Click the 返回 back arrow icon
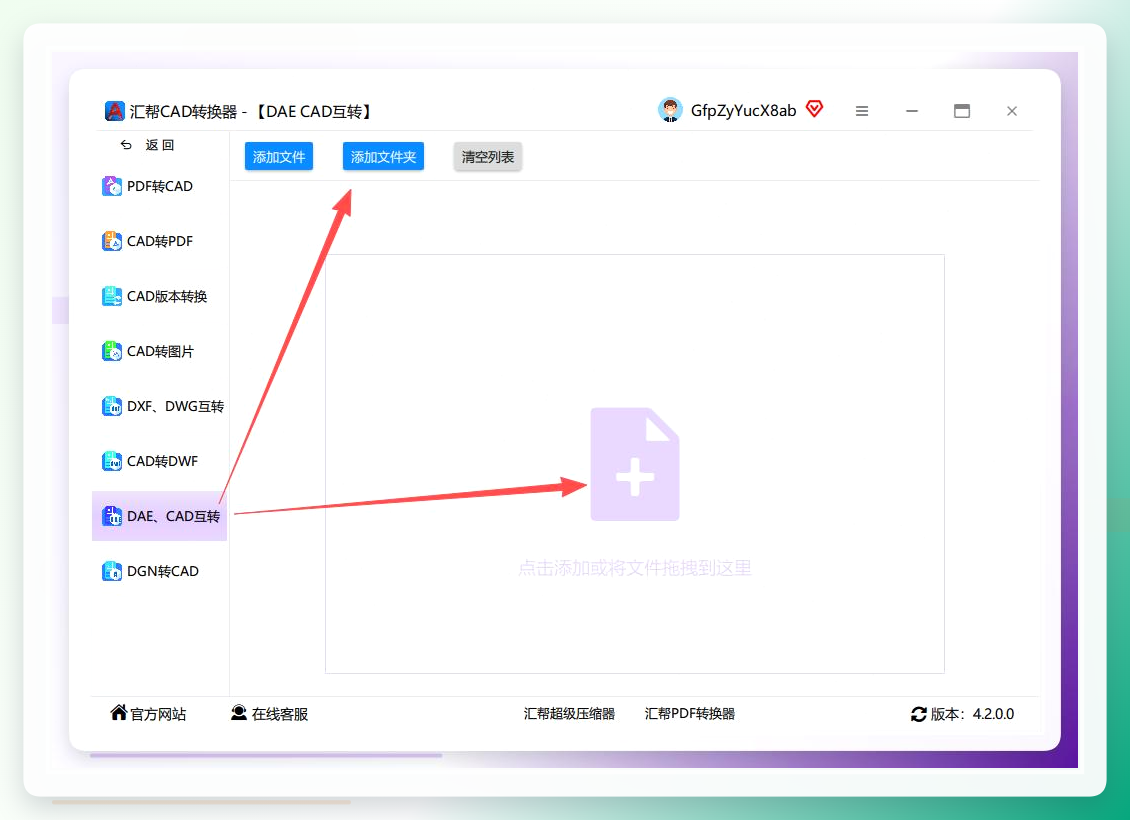This screenshot has height=820, width=1130. point(126,145)
